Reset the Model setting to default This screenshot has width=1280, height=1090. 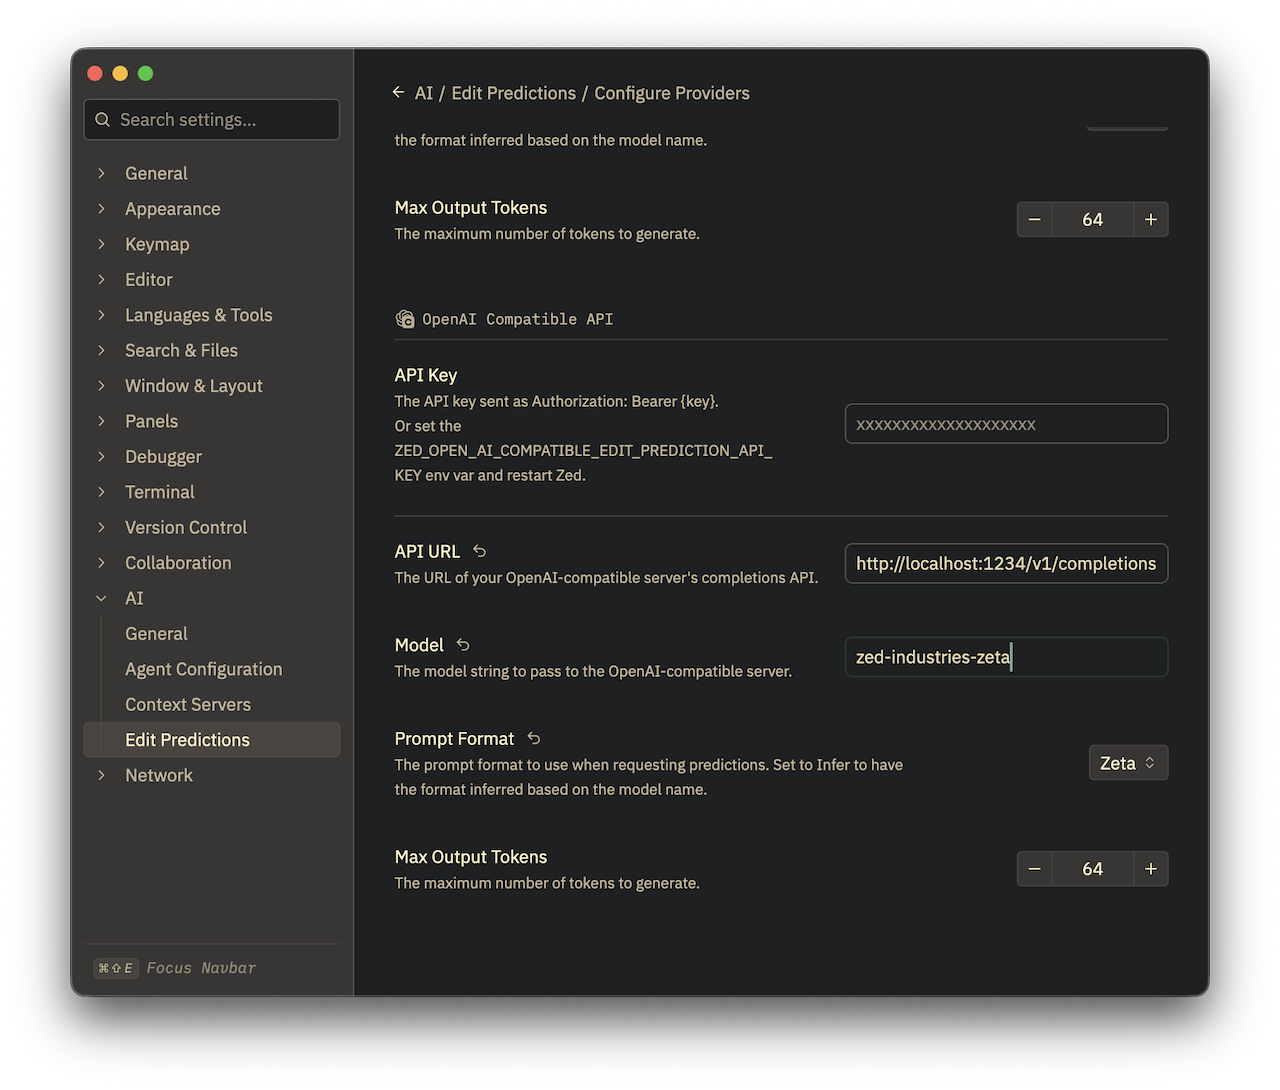[463, 645]
